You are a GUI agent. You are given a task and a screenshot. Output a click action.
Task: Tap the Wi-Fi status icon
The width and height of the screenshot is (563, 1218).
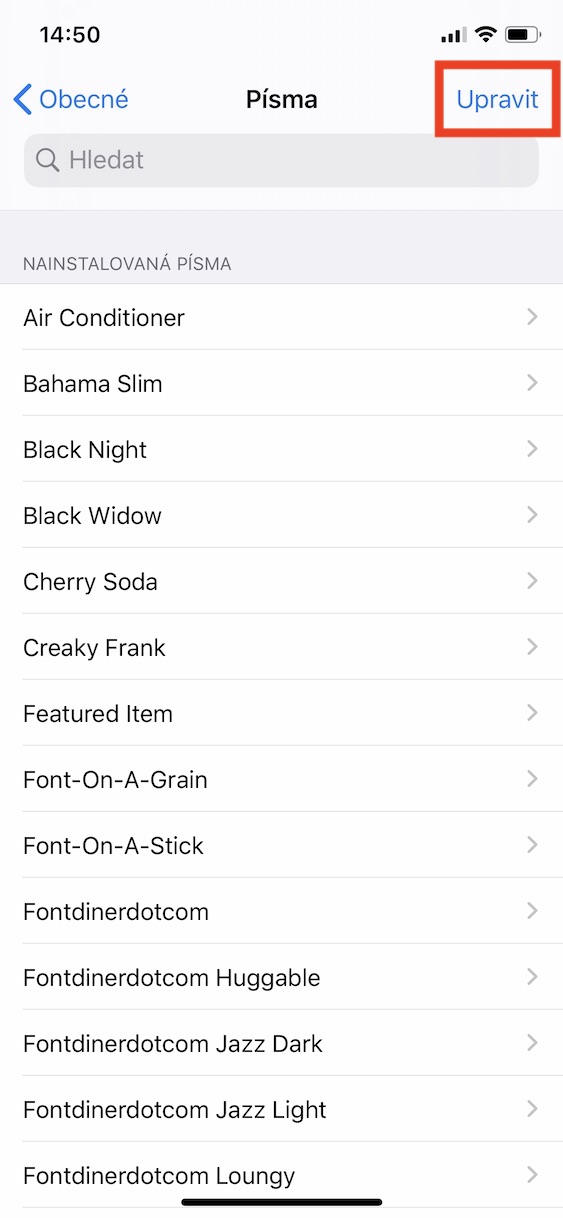(486, 35)
